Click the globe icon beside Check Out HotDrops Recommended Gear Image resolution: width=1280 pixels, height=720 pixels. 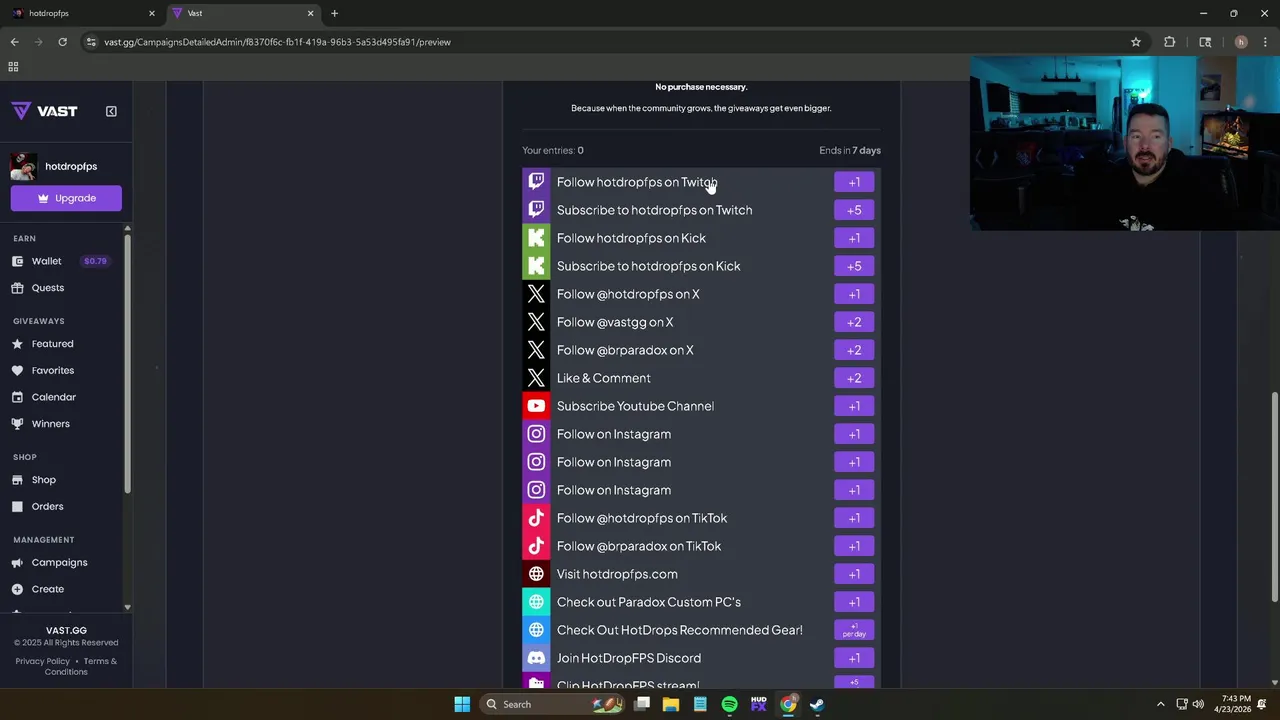coord(536,630)
